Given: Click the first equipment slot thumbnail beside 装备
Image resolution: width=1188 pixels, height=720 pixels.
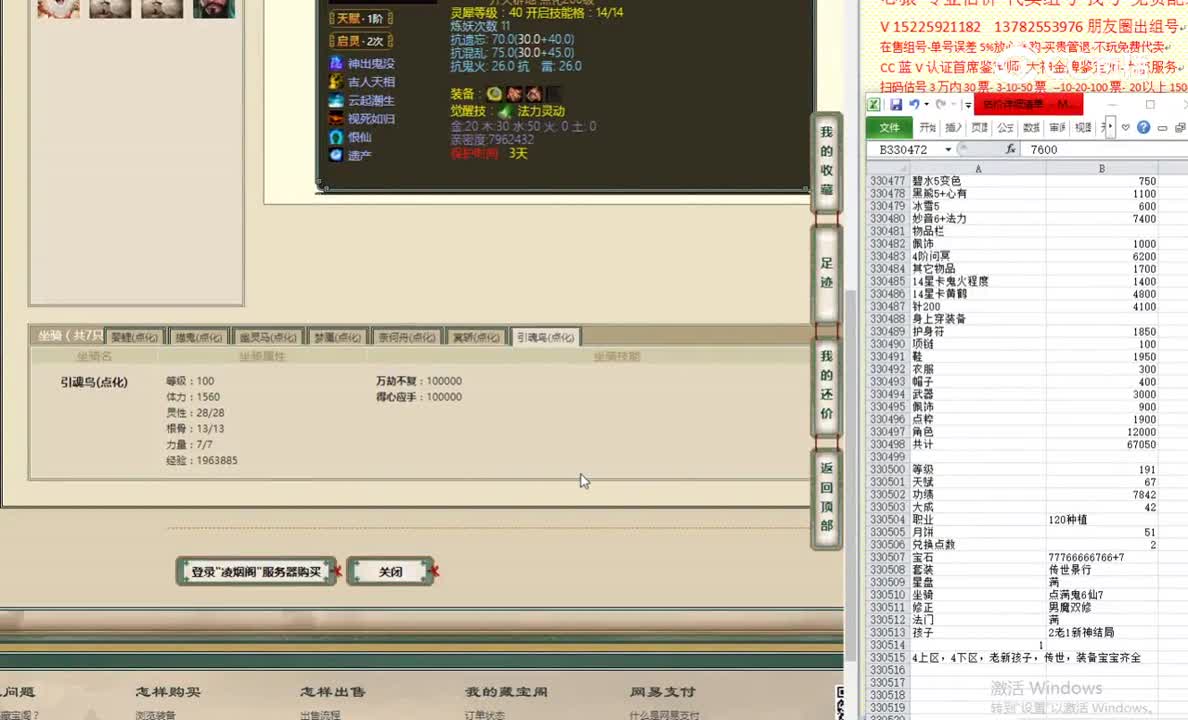Looking at the screenshot, I should (x=494, y=92).
